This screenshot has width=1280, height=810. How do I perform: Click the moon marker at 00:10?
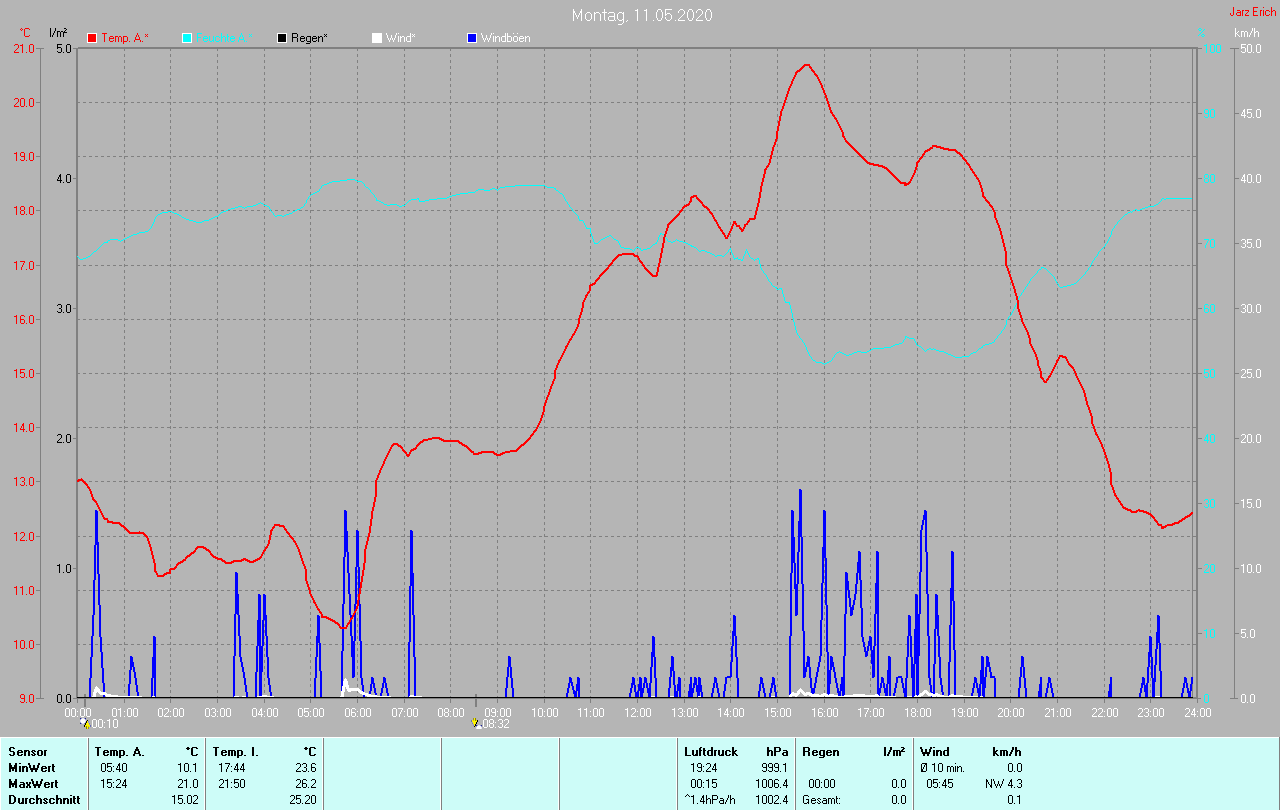click(85, 722)
